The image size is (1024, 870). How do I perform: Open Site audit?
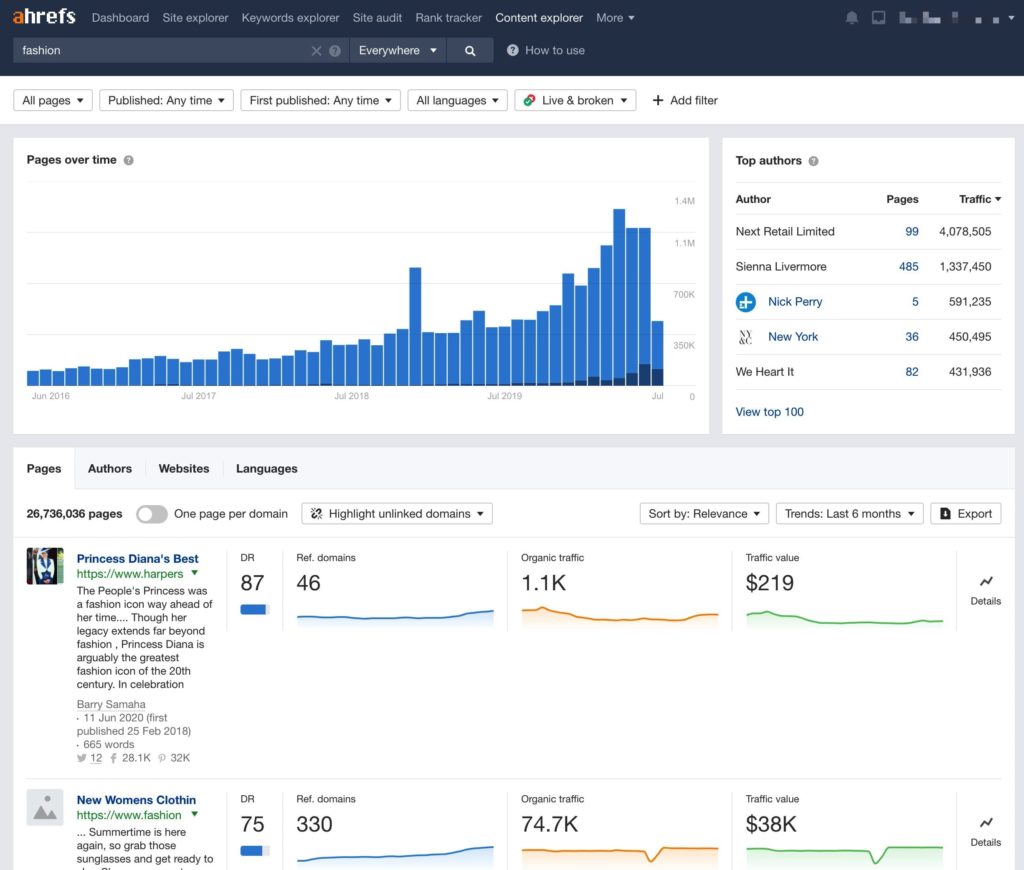click(377, 18)
